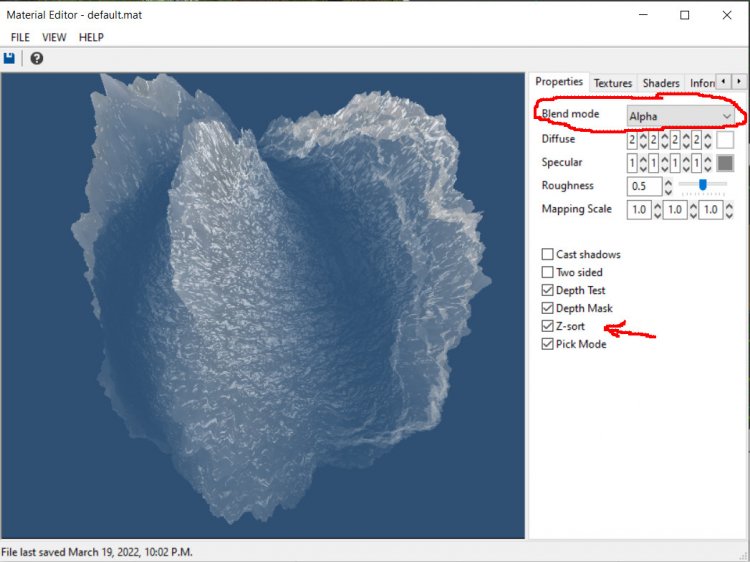Switch to the Shaders tab

coord(661,83)
